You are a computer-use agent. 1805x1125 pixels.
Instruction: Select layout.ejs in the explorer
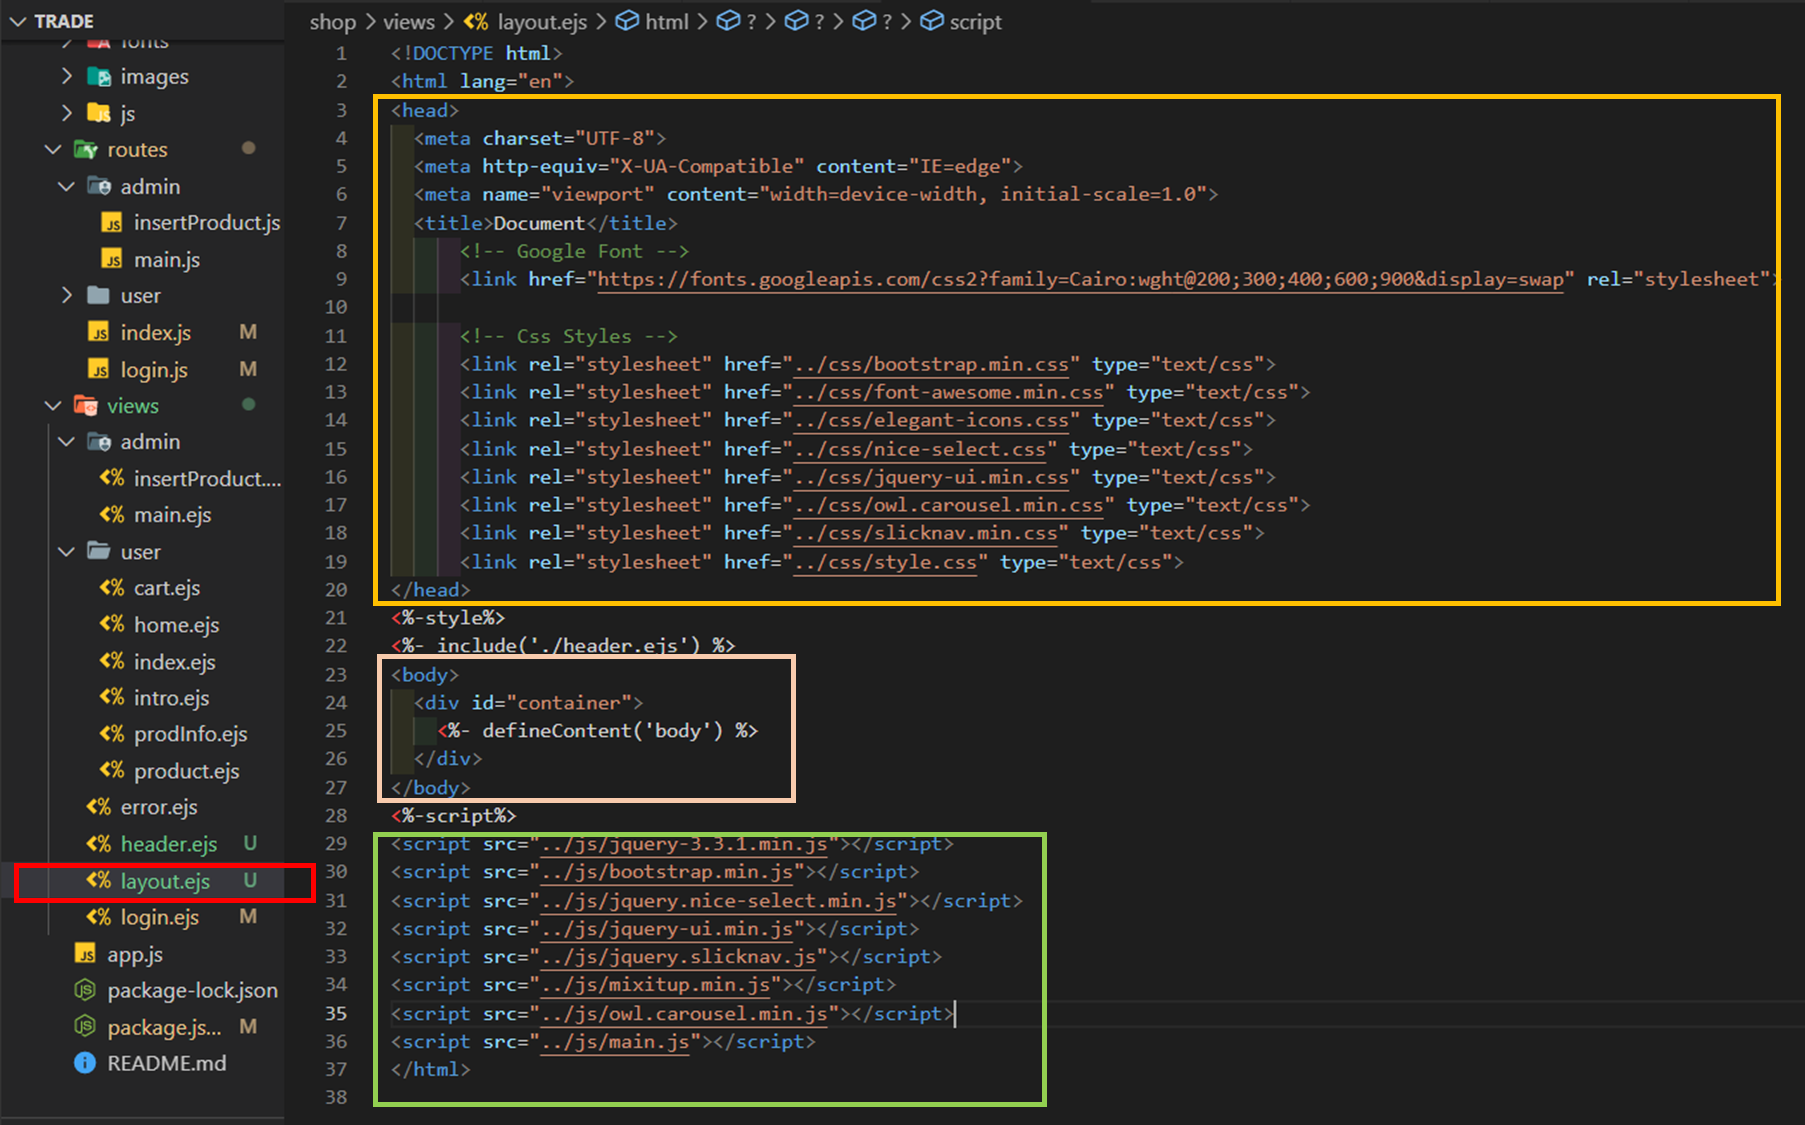coord(165,881)
